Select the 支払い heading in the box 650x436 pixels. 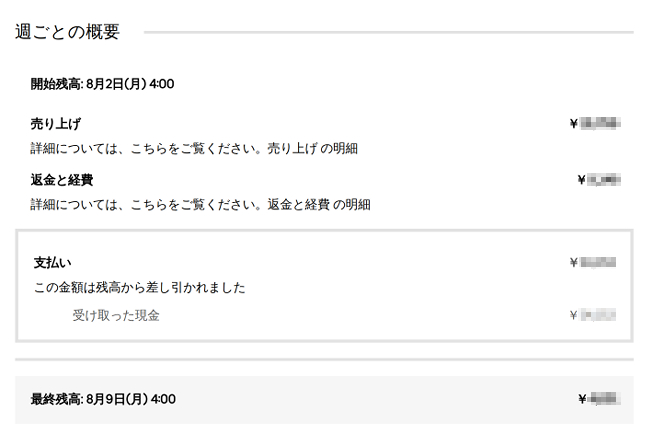click(53, 263)
